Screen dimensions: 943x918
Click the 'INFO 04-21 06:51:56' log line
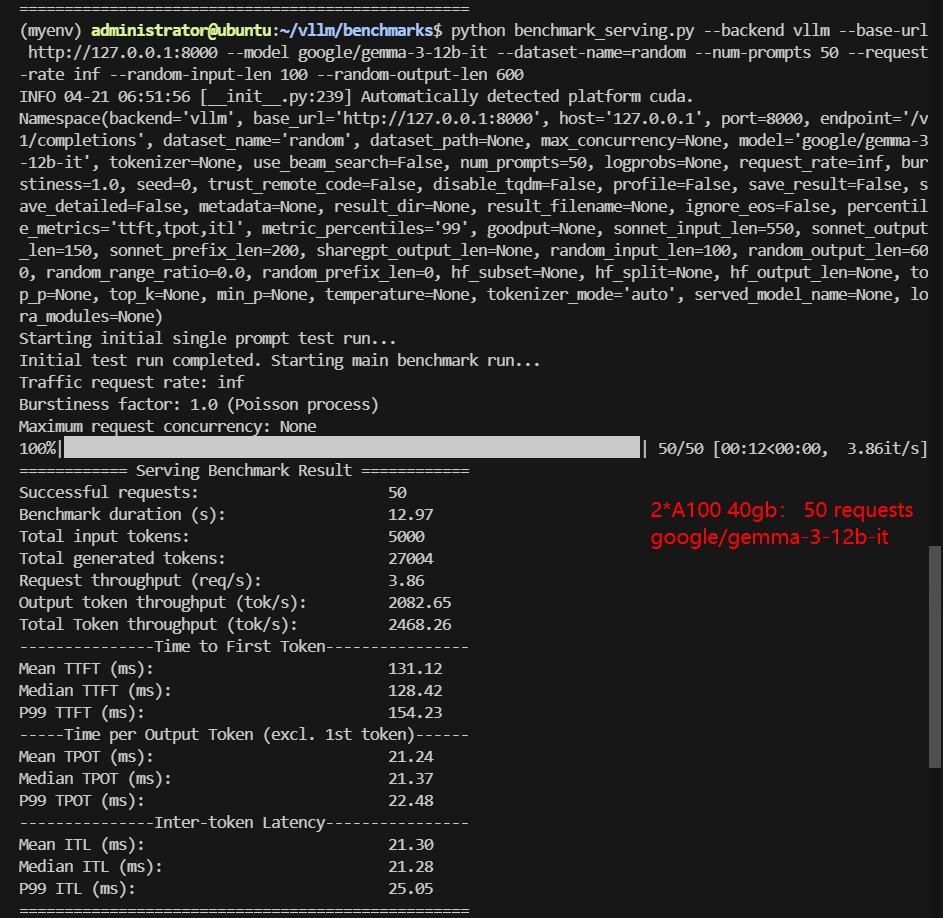(x=356, y=97)
